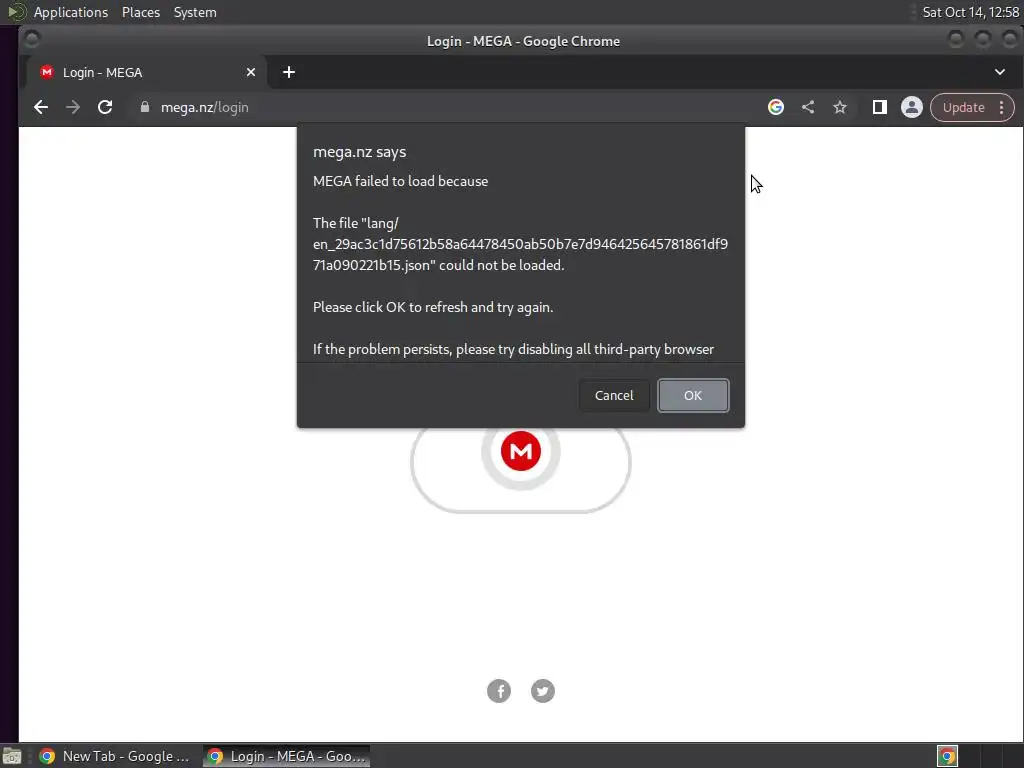Click the MEGA Facebook icon
1024x768 pixels.
[x=499, y=691]
